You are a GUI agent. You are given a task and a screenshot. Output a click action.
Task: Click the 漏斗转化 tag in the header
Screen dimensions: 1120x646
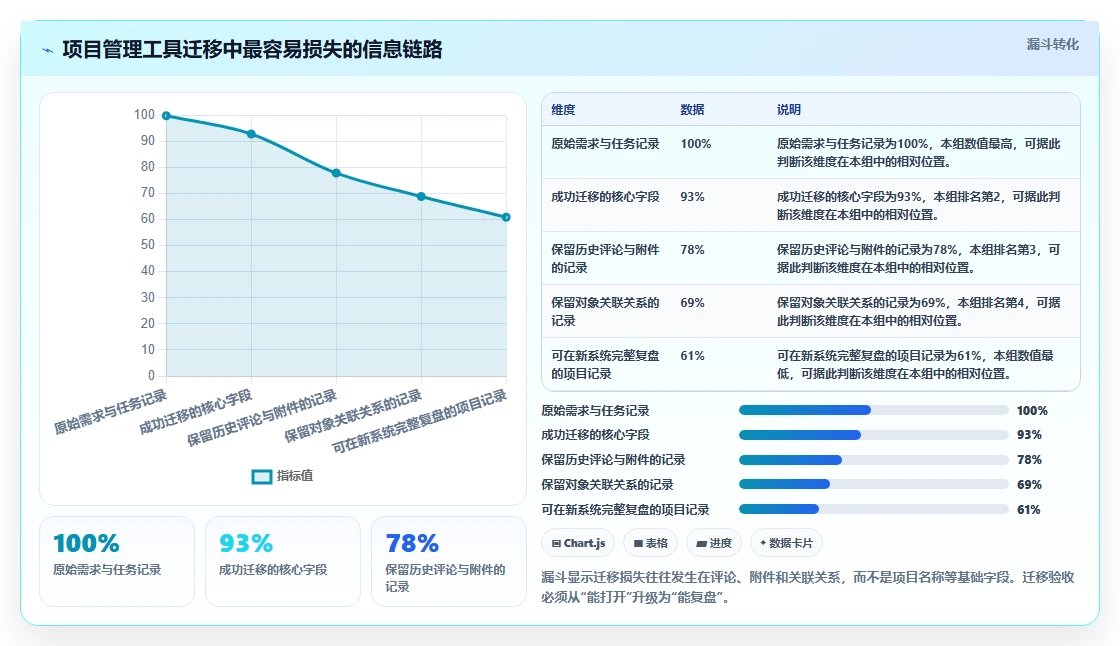click(1052, 44)
